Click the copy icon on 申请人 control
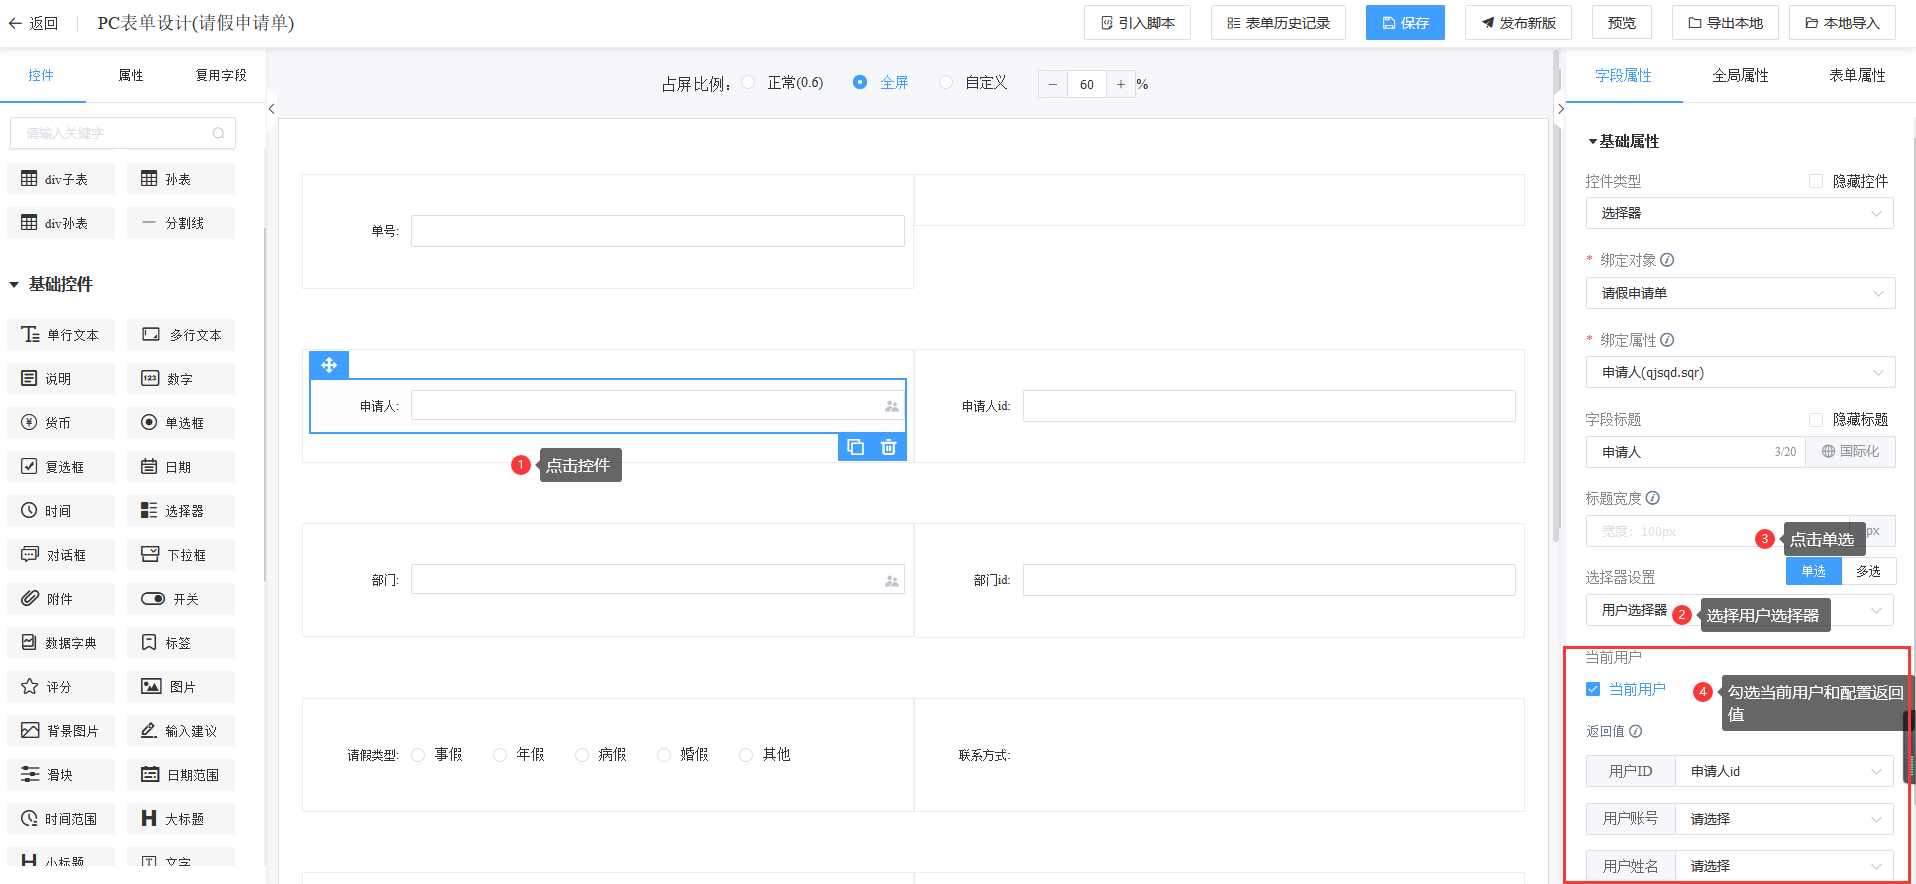Image resolution: width=1916 pixels, height=884 pixels. 855,447
